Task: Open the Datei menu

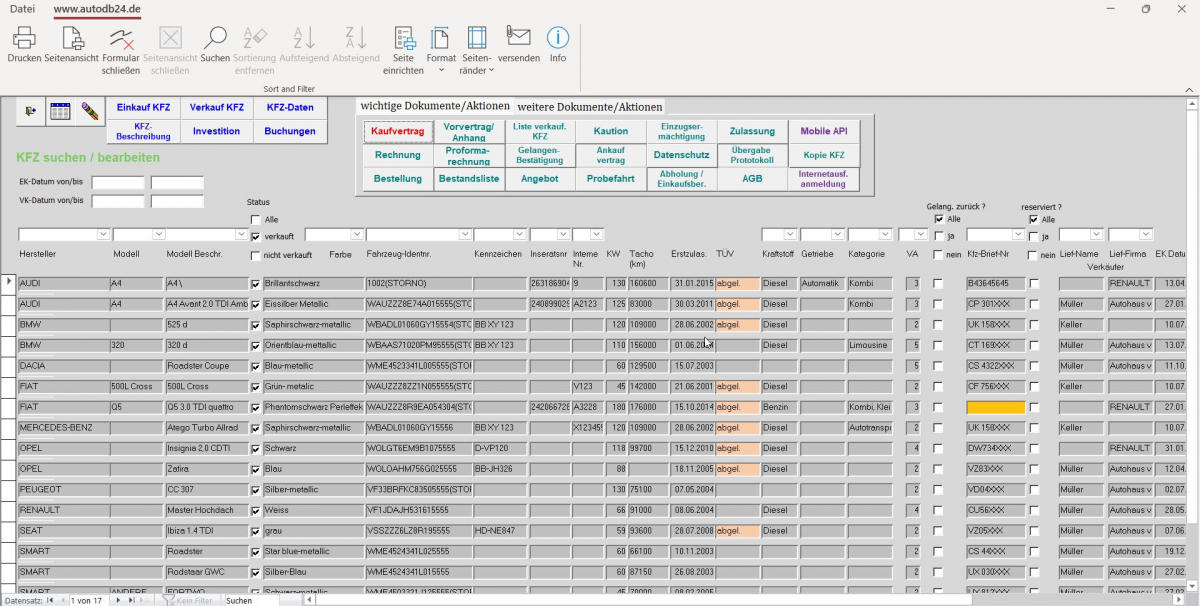Action: [x=22, y=9]
